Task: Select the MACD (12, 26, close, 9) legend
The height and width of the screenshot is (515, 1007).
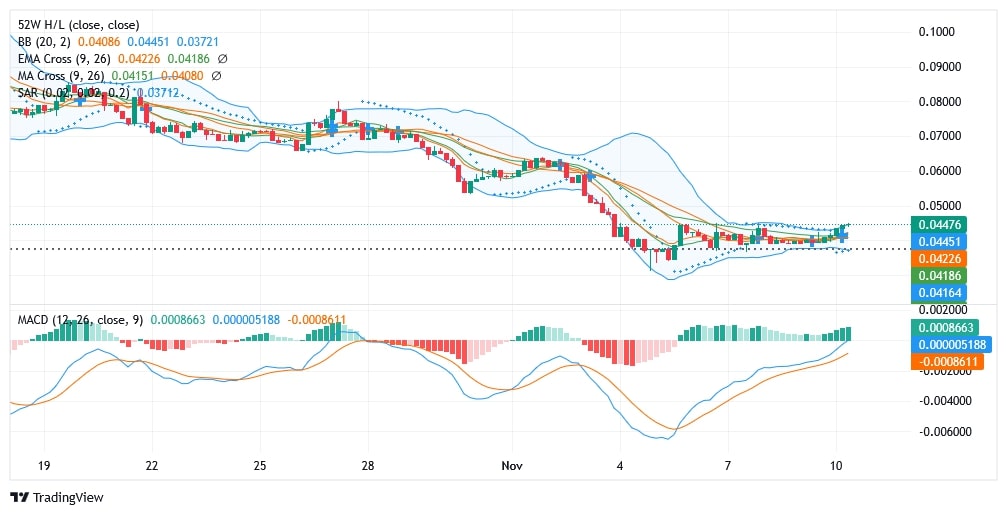Action: [80, 320]
